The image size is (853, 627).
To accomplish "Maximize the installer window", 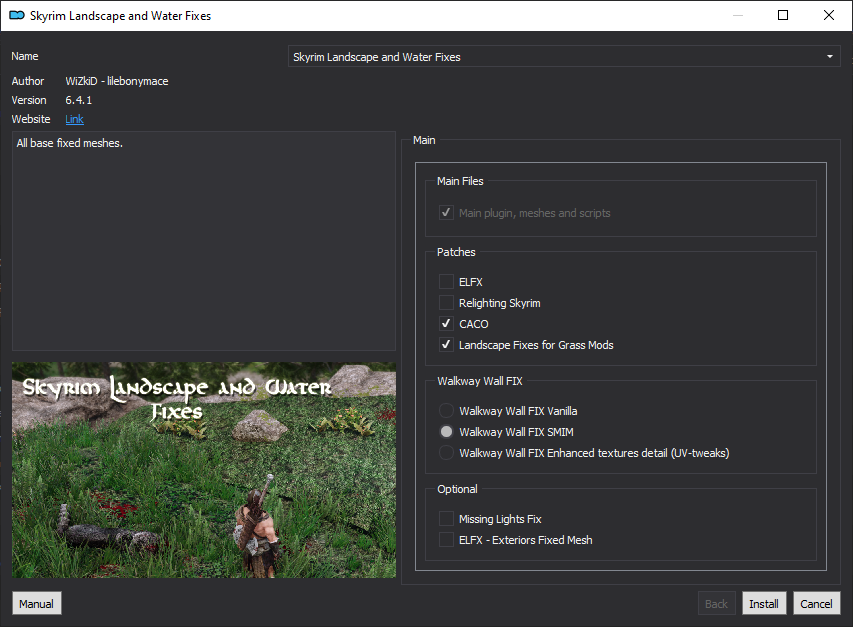I will pos(783,15).
